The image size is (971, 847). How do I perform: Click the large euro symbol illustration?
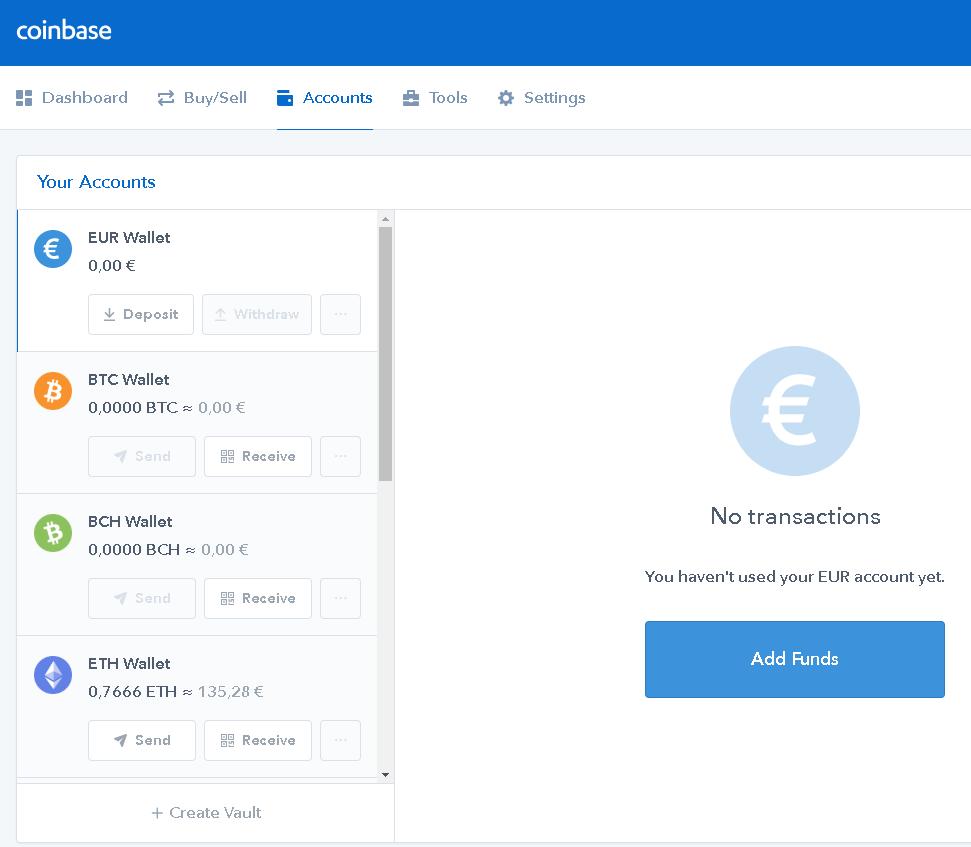pos(794,411)
